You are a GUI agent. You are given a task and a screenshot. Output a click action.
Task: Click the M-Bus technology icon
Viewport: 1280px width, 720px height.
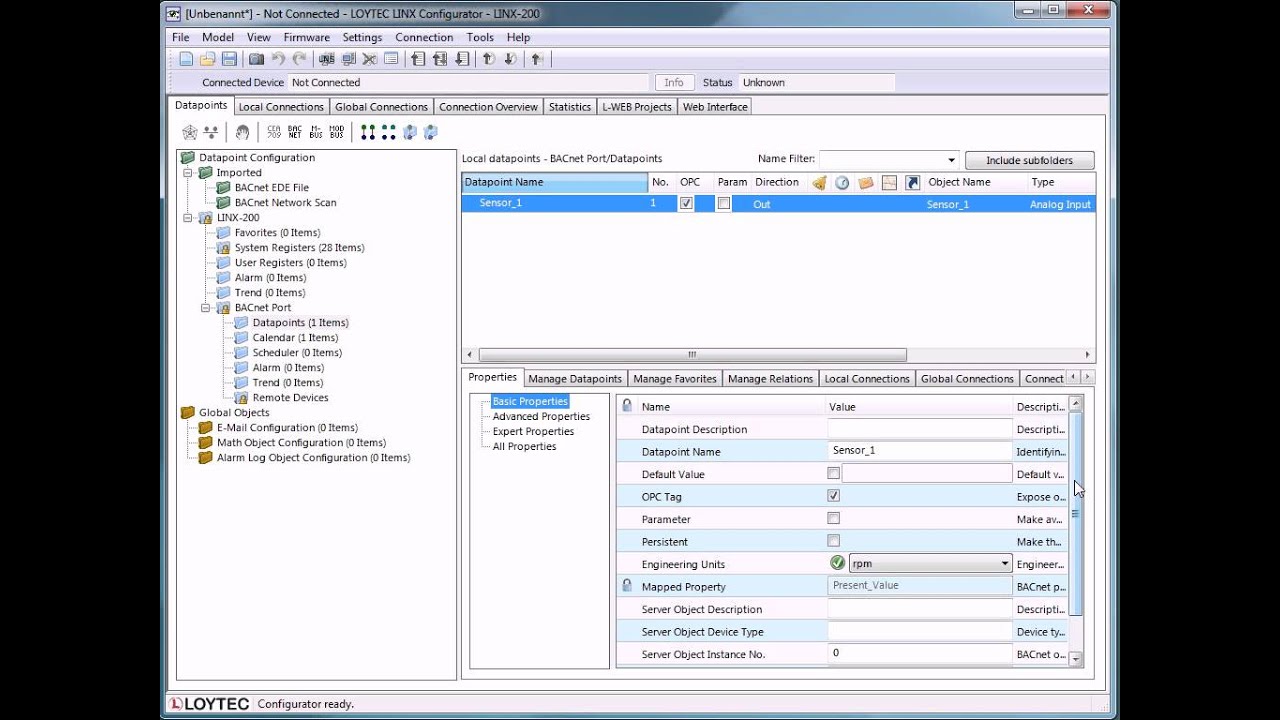(316, 132)
